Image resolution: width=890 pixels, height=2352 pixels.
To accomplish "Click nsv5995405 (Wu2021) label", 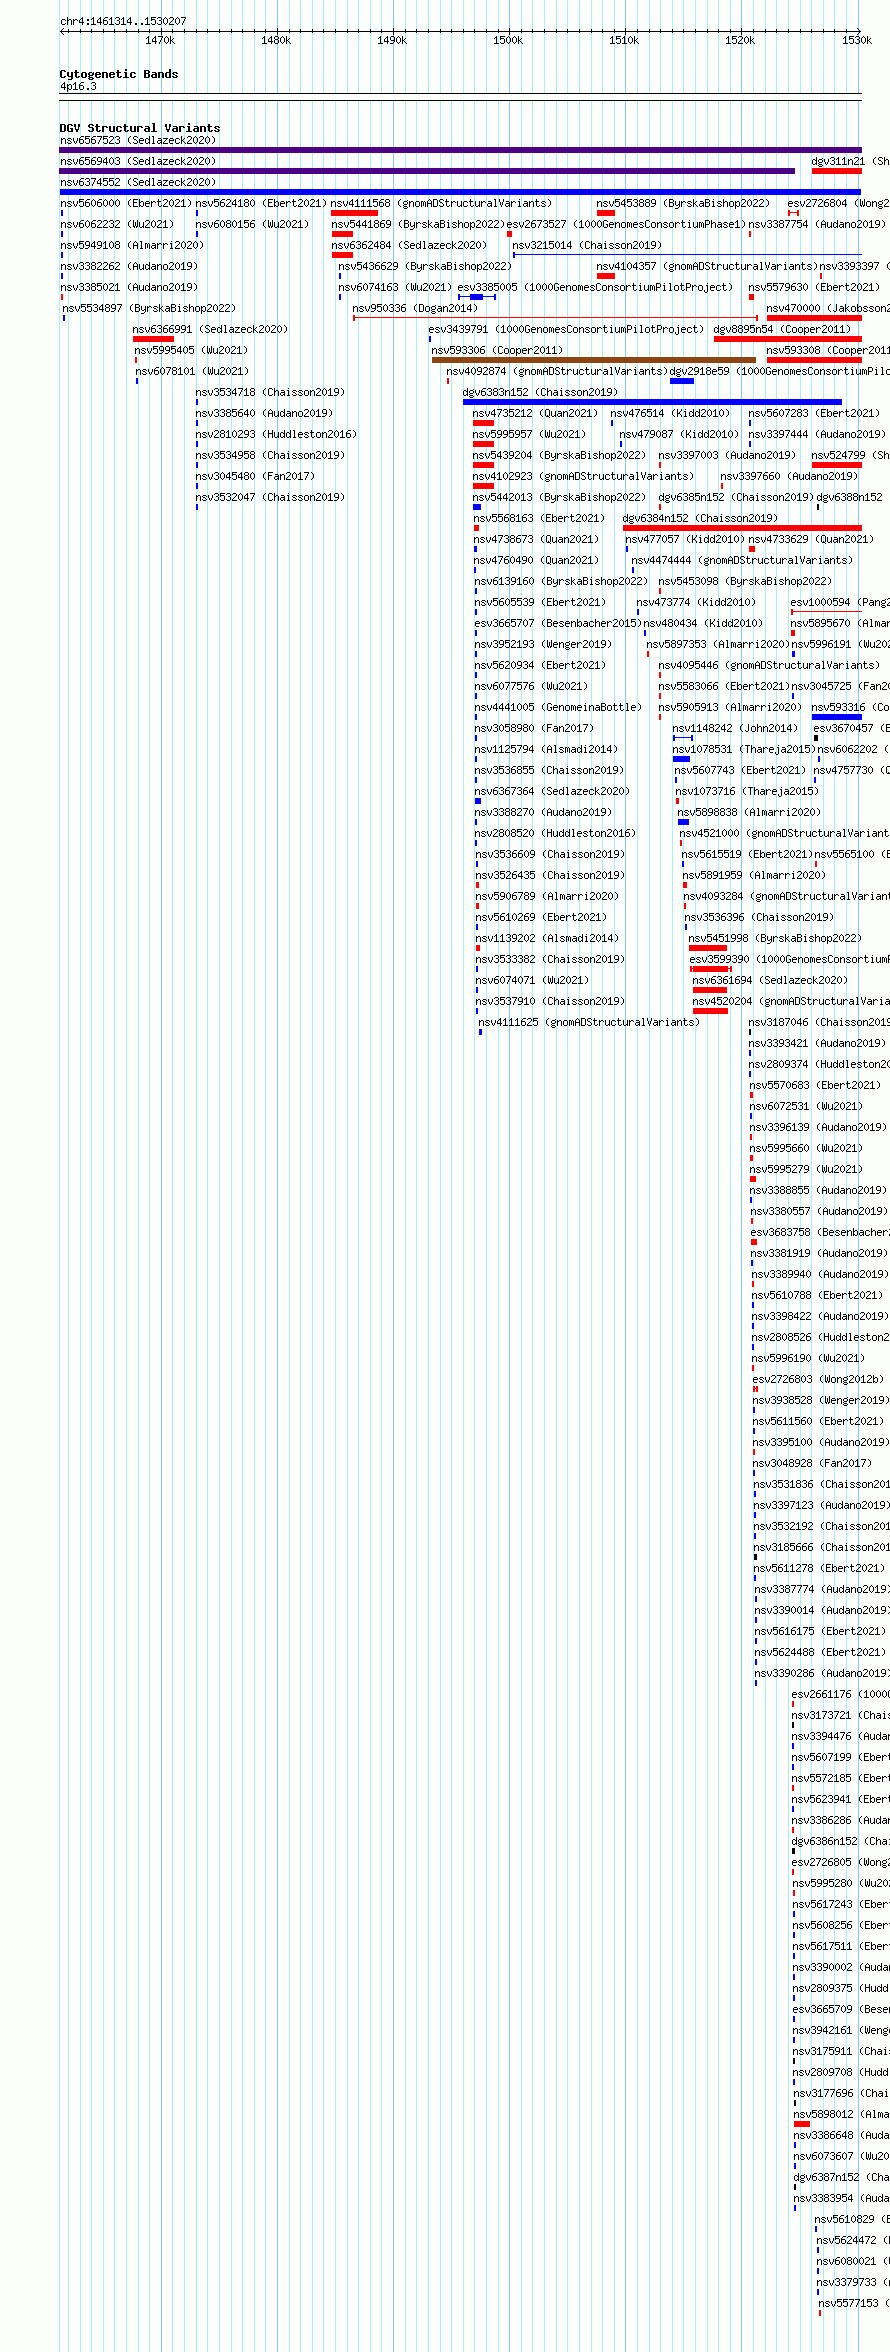I will [x=191, y=350].
